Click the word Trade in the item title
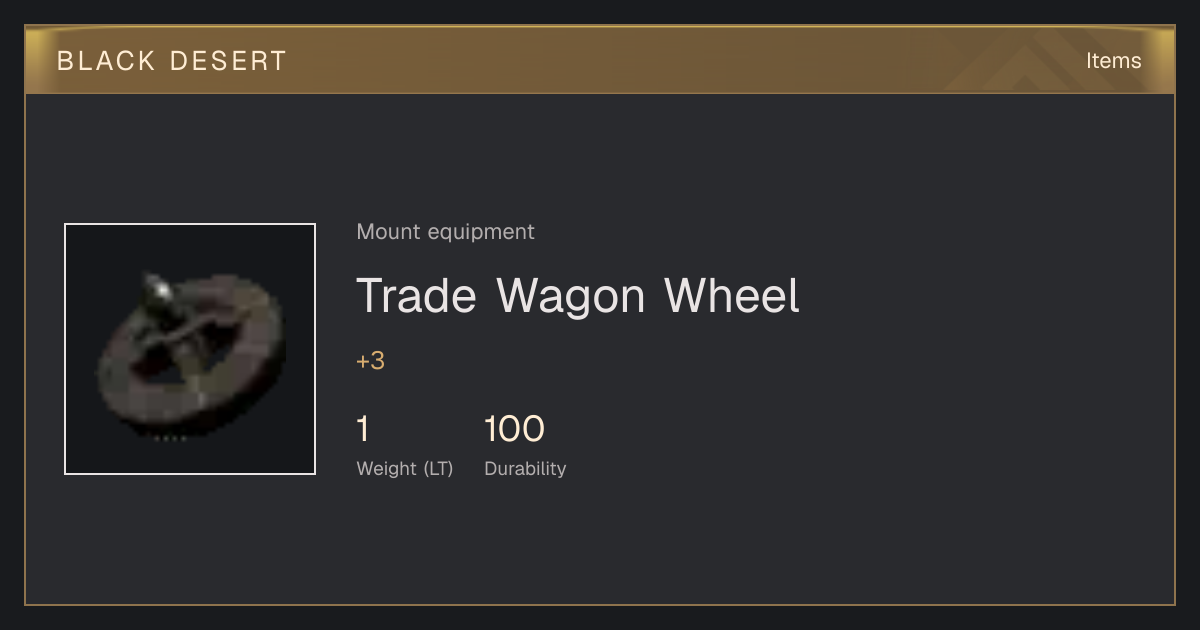The height and width of the screenshot is (630, 1200). click(418, 296)
